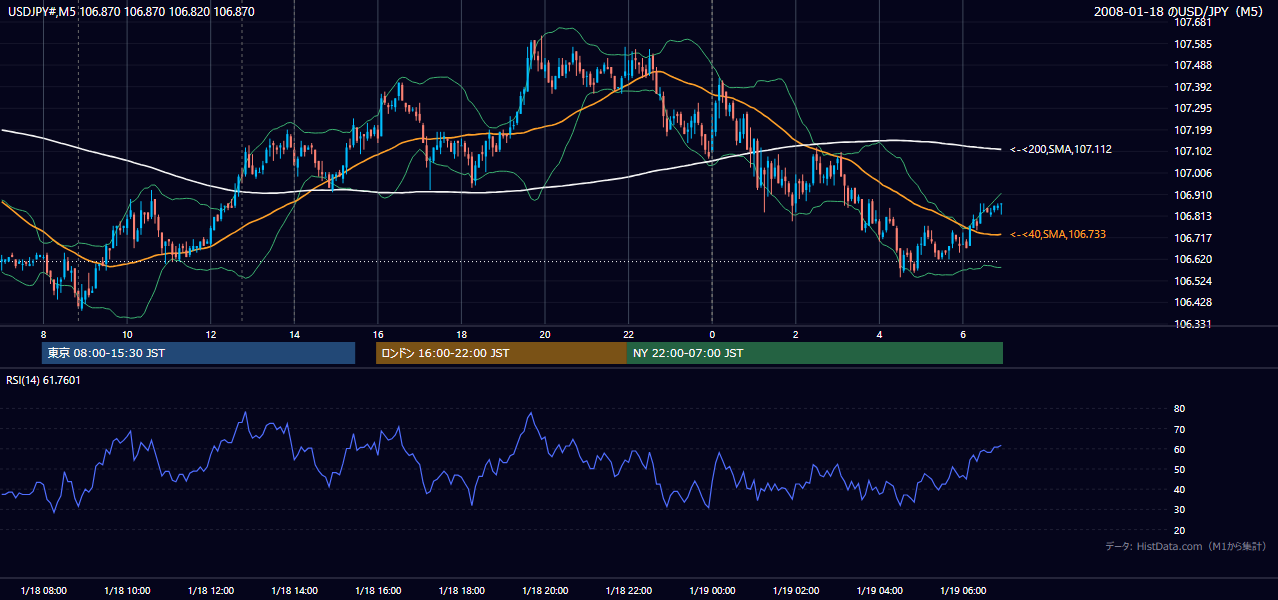
Task: Click the 1/19 00:00 bottom time label
Action: click(712, 591)
